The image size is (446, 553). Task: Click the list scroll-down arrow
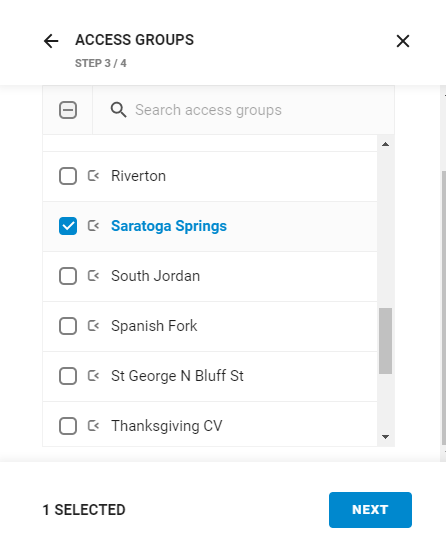click(x=385, y=437)
